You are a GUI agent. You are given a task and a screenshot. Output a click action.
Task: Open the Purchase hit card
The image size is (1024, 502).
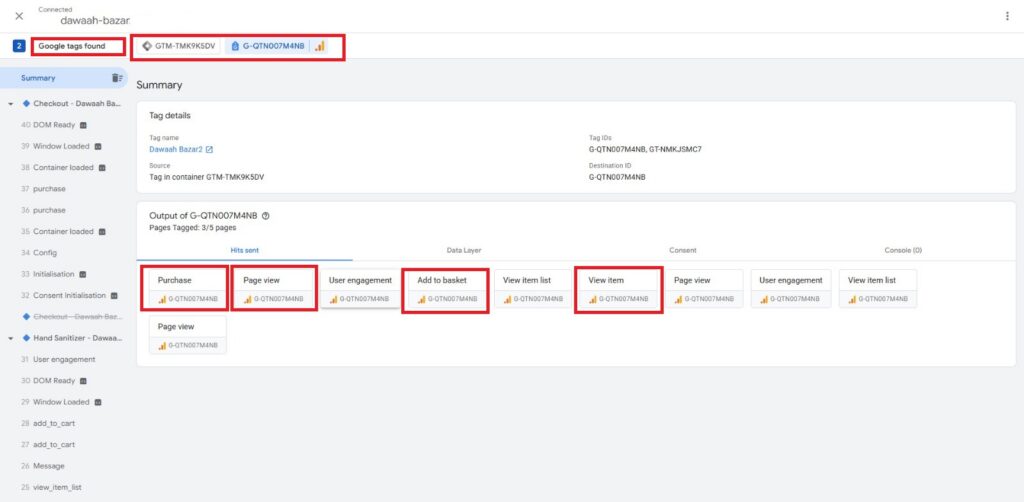(x=187, y=289)
